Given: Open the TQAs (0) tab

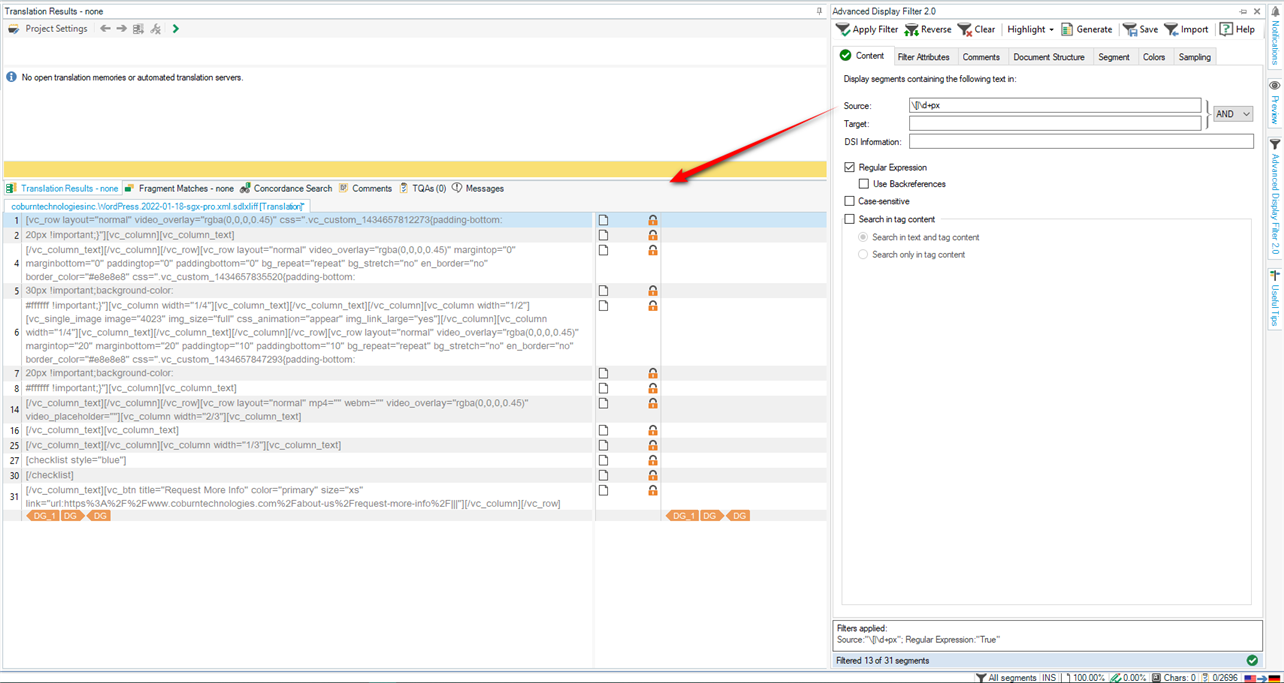Looking at the screenshot, I should click(x=423, y=188).
